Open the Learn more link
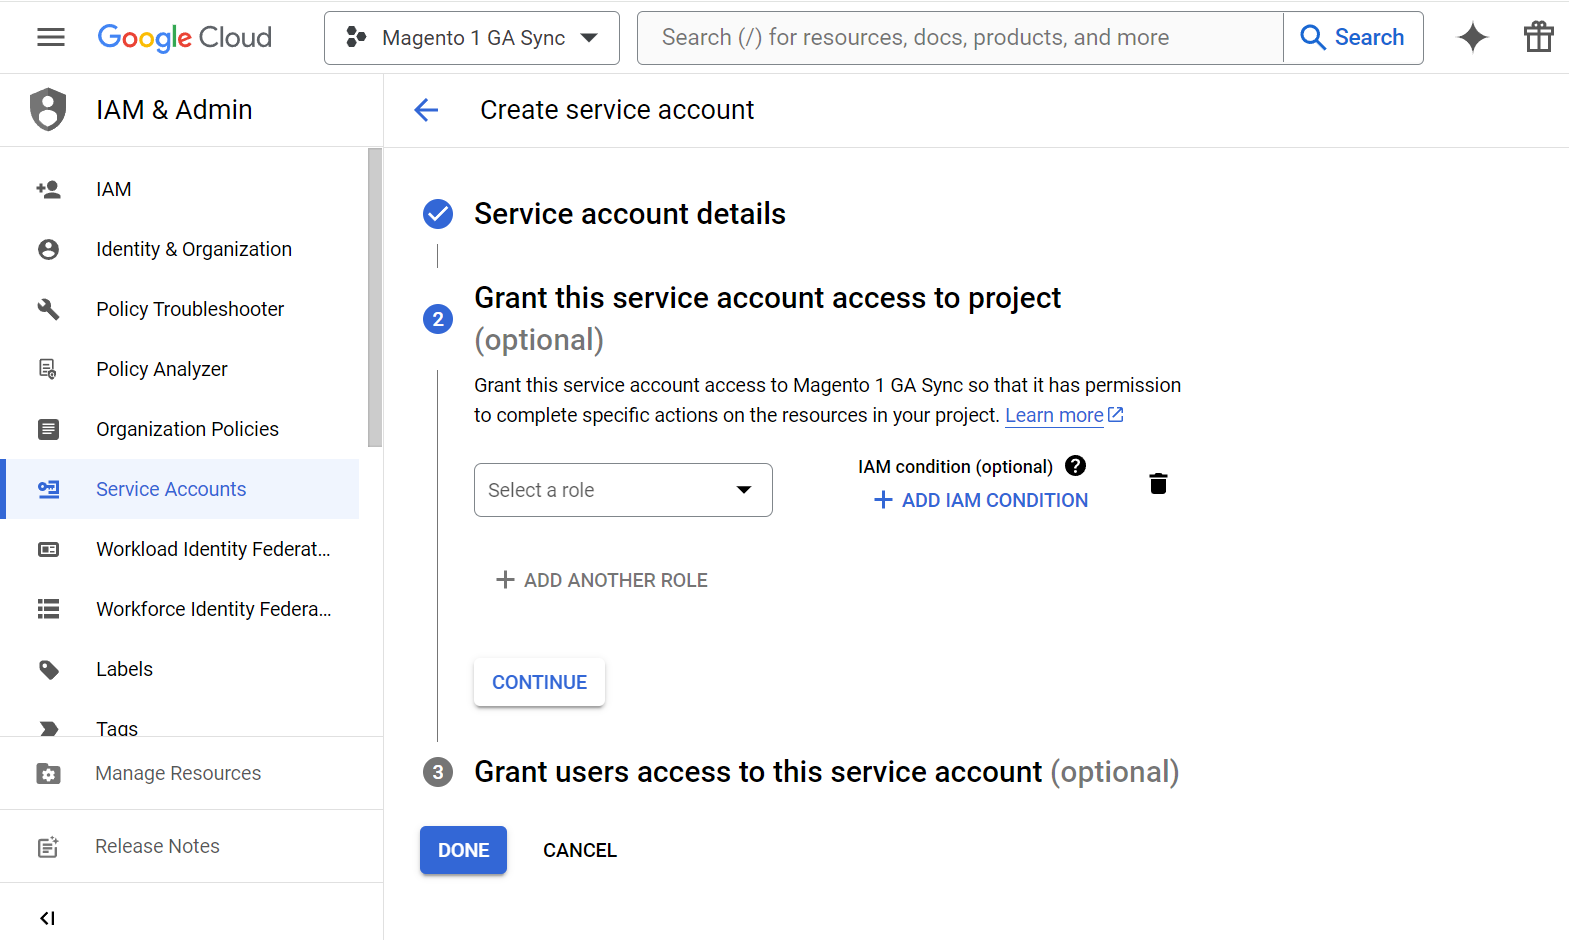This screenshot has height=940, width=1569. [x=1054, y=416]
